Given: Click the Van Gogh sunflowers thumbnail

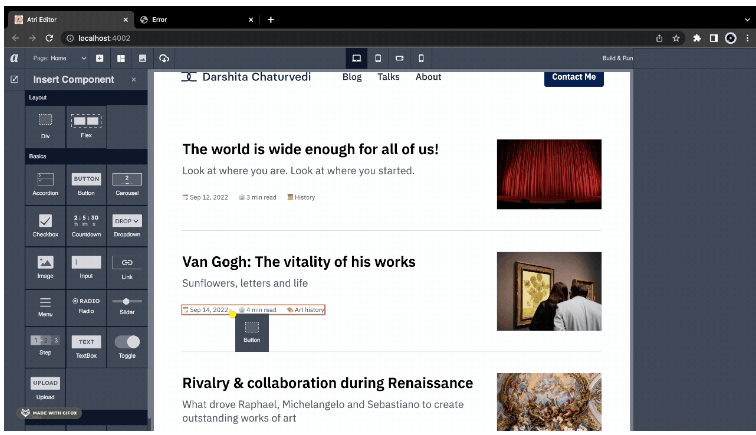Looking at the screenshot, I should tap(549, 291).
